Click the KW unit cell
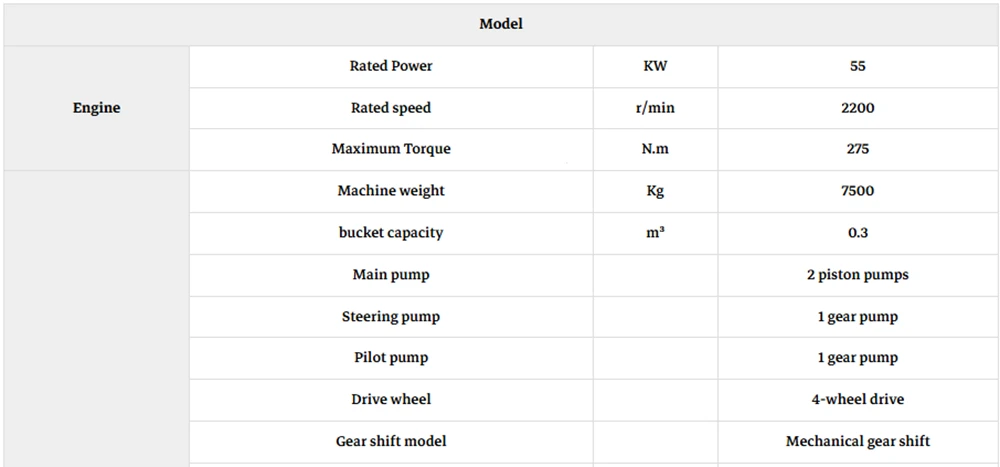1000x467 pixels. pos(655,66)
